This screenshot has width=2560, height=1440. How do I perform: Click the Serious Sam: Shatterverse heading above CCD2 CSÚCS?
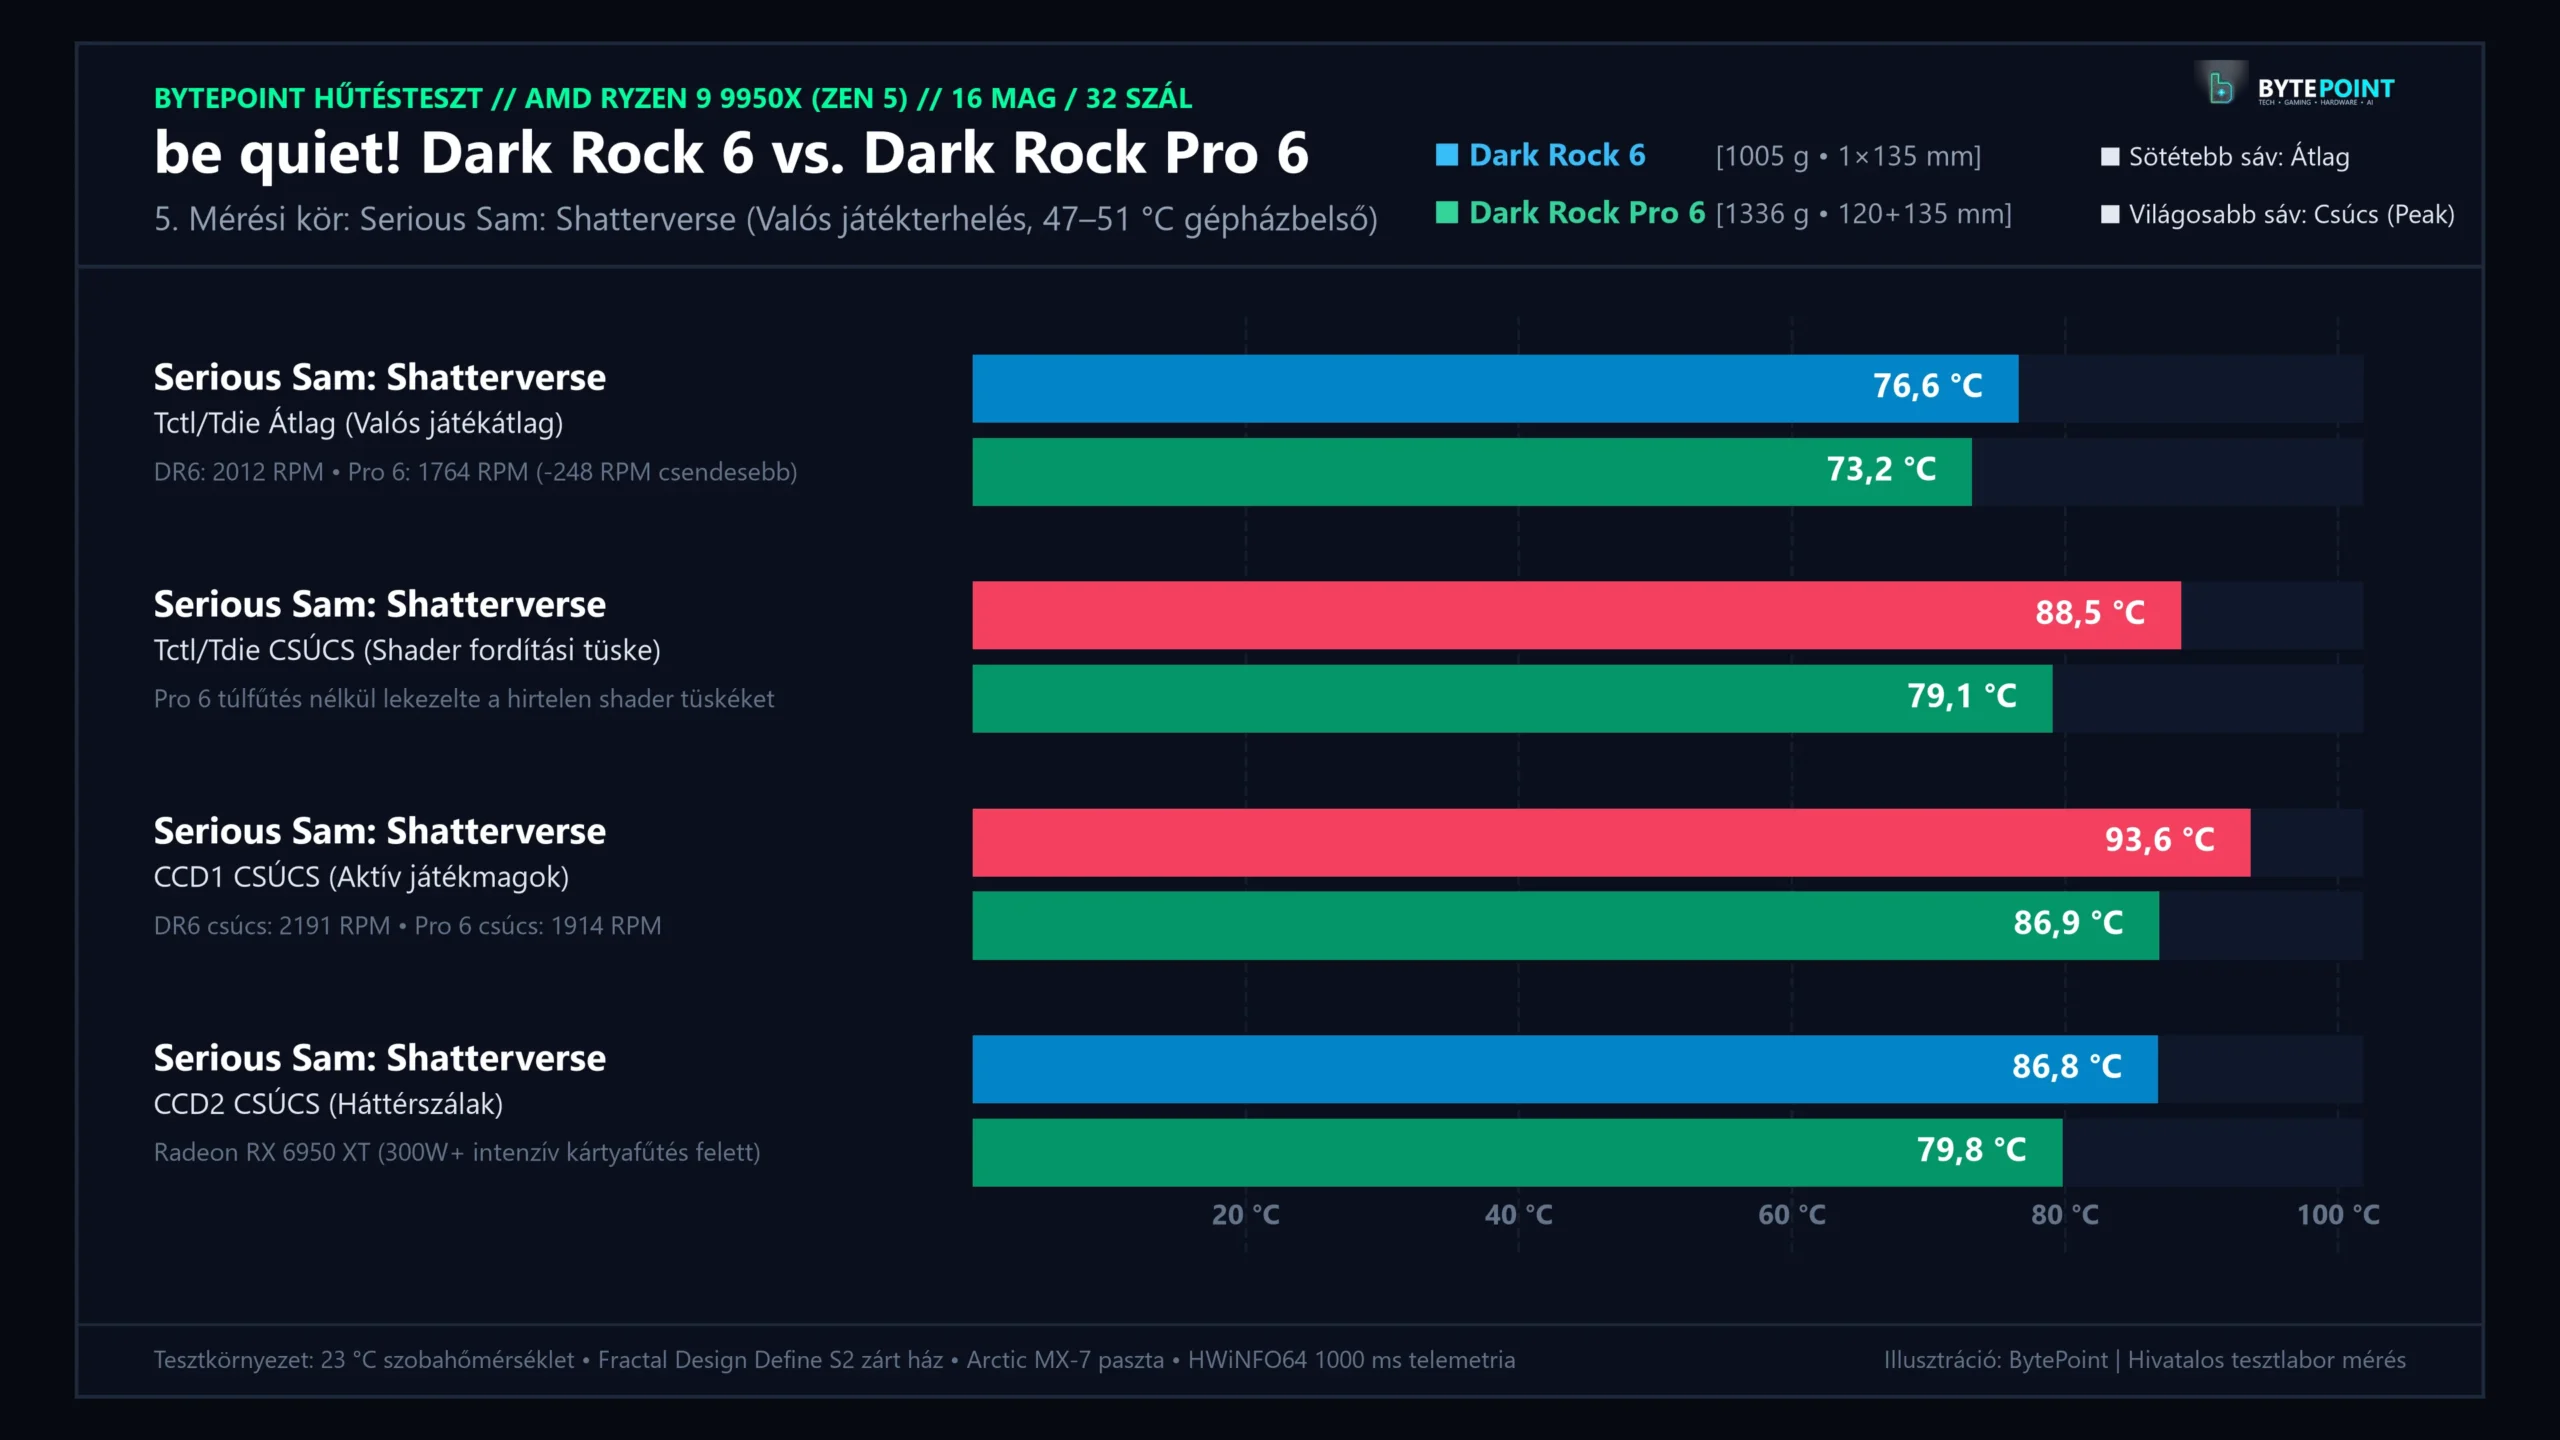pos(380,1059)
